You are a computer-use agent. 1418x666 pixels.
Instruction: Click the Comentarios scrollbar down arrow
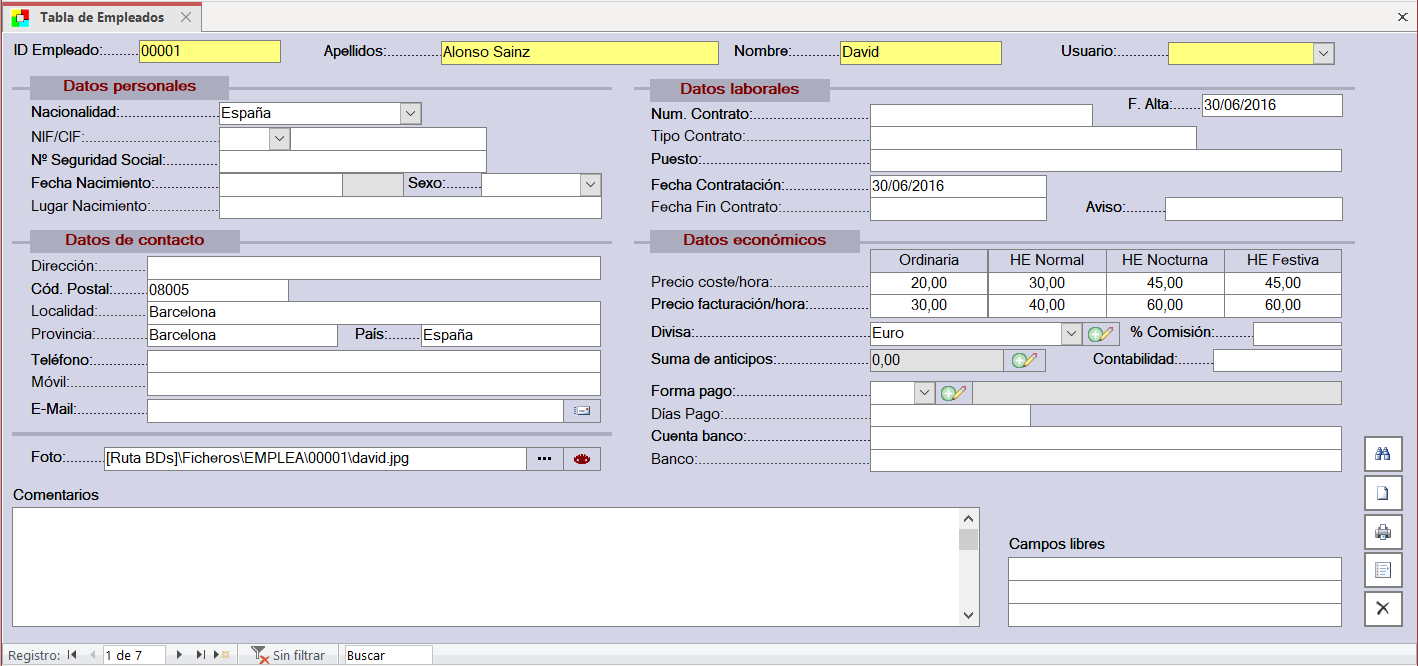pyautogui.click(x=968, y=616)
